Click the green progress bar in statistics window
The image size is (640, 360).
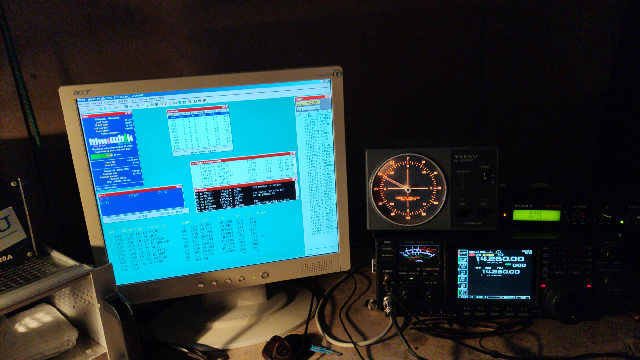click(102, 156)
